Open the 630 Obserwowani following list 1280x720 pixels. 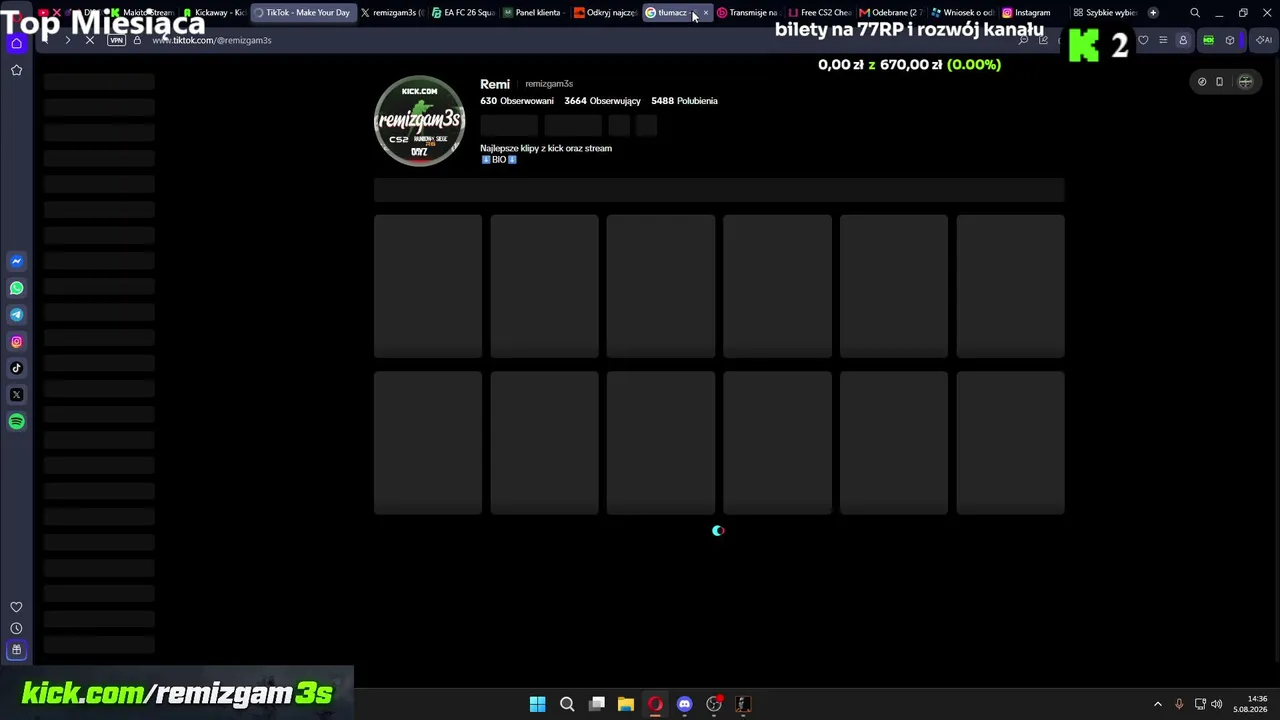click(x=517, y=101)
